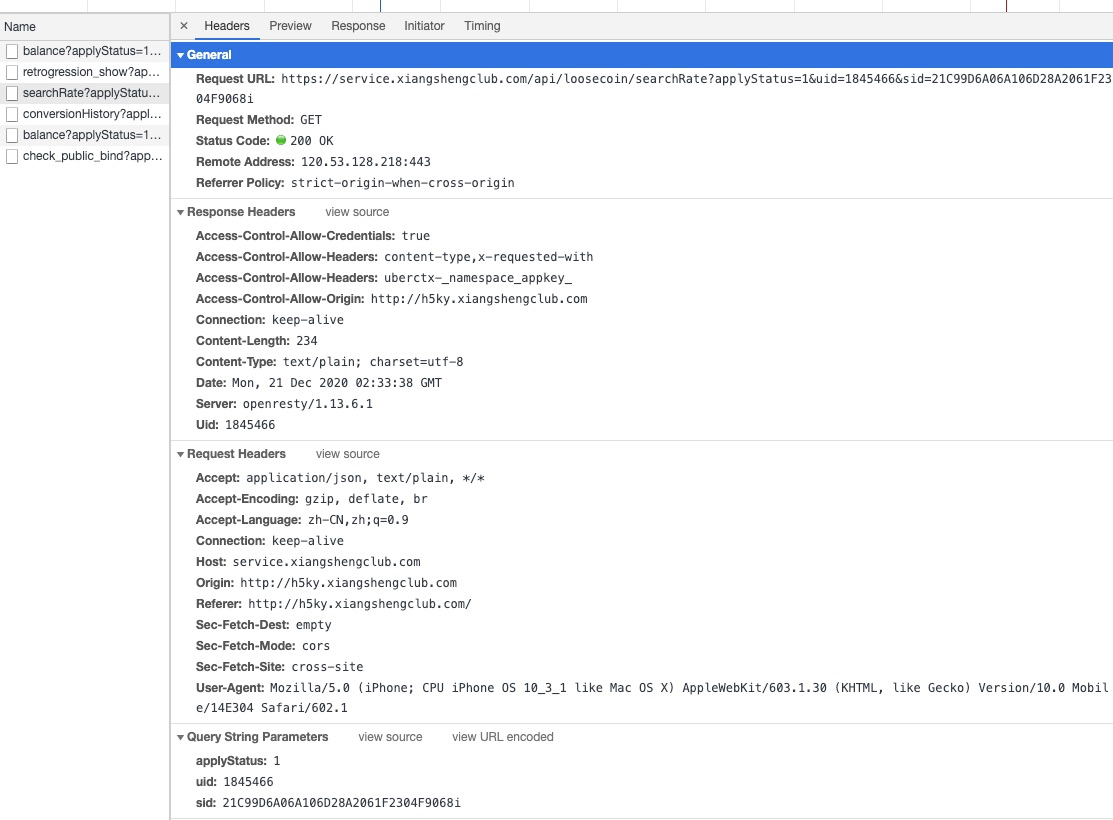Check the first balance request checkbox
Screen dimensions: 1113x820
pyautogui.click(x=13, y=51)
